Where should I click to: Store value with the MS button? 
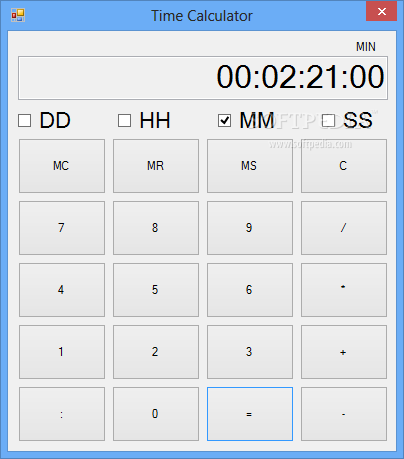pos(250,166)
